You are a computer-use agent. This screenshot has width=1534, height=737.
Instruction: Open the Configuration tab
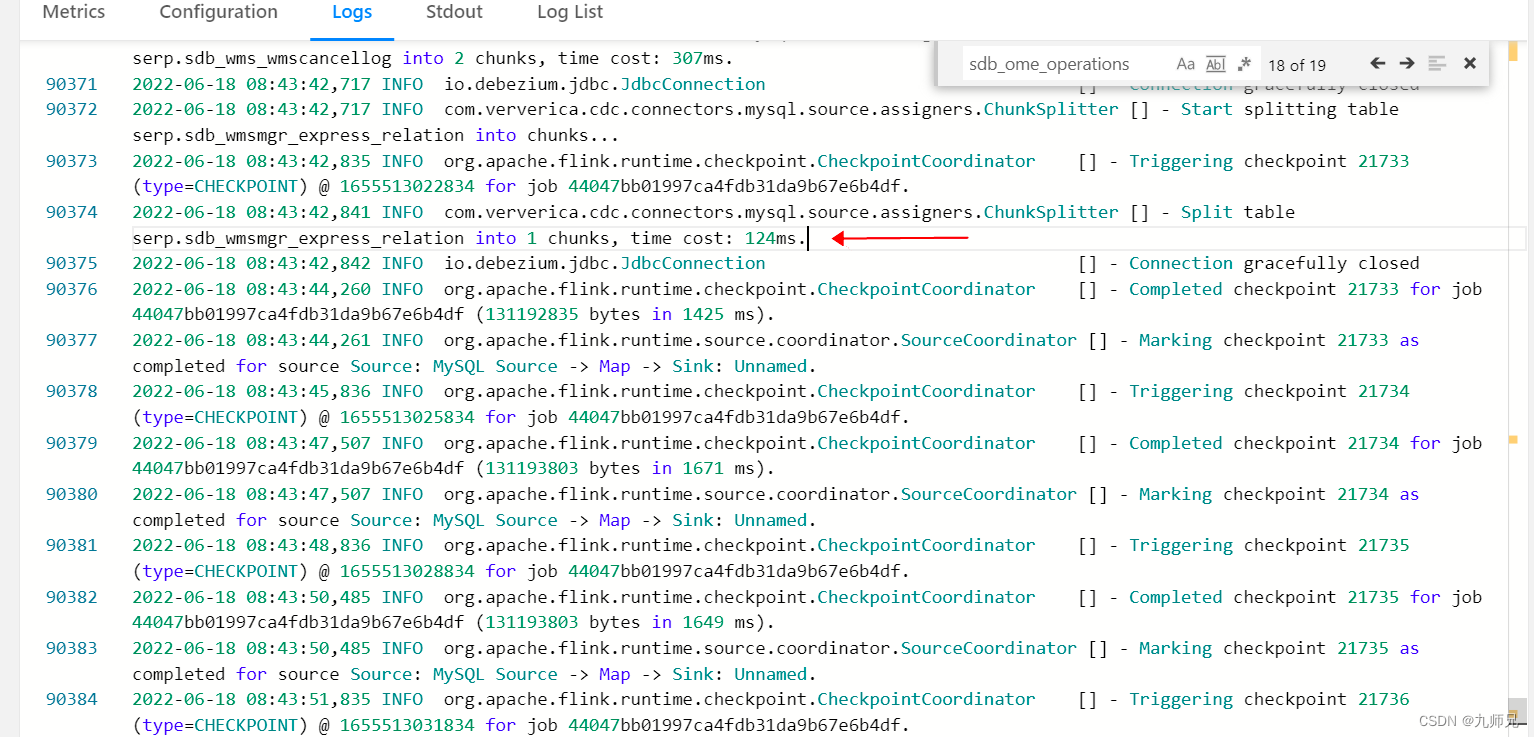218,12
